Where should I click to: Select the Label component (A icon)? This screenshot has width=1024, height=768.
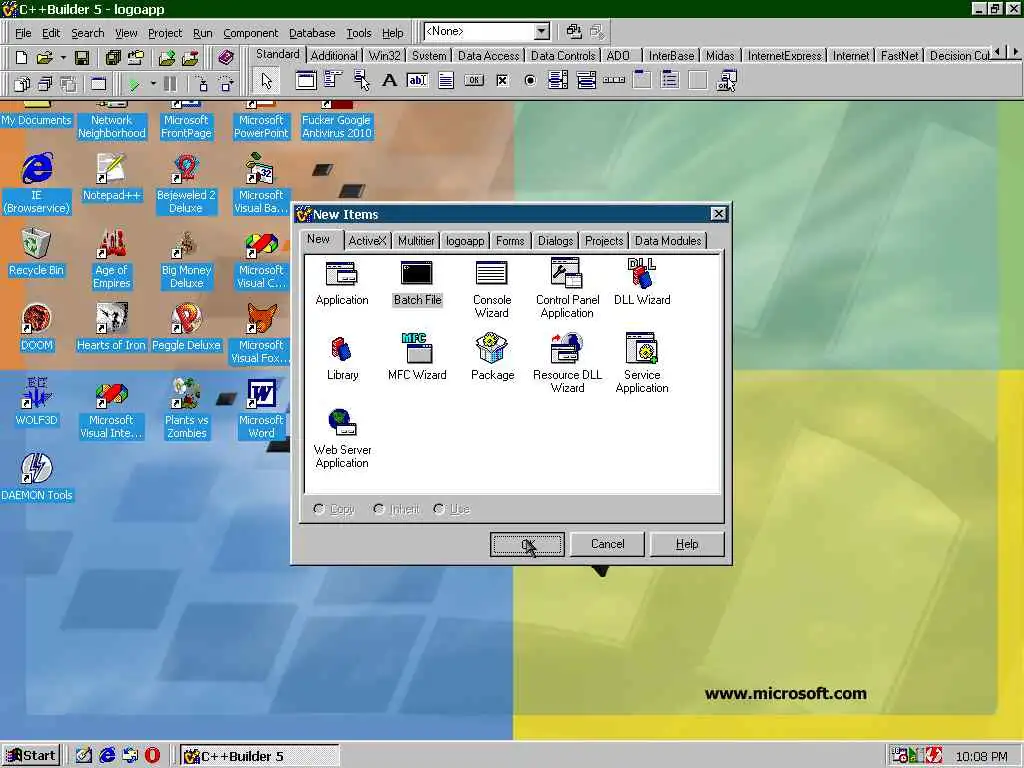coord(389,80)
